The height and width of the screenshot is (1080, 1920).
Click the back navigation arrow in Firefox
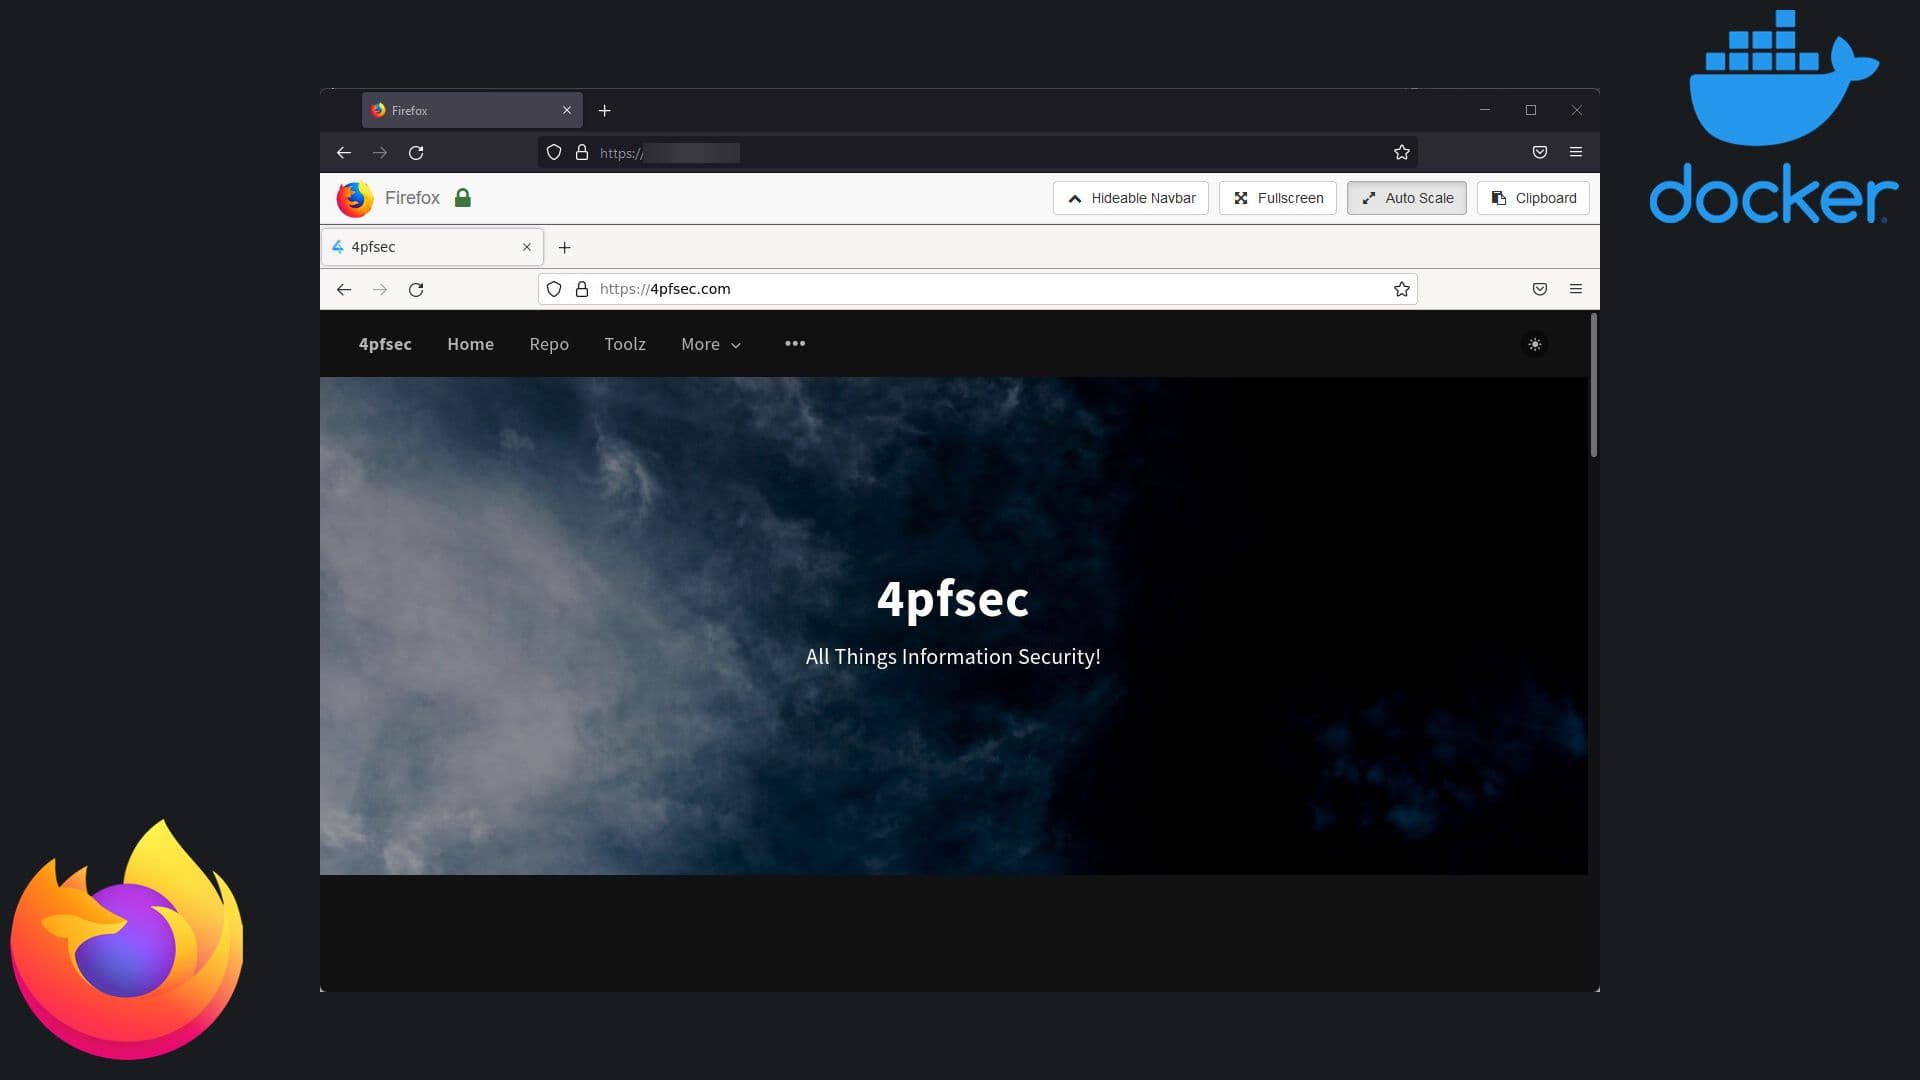pos(345,289)
